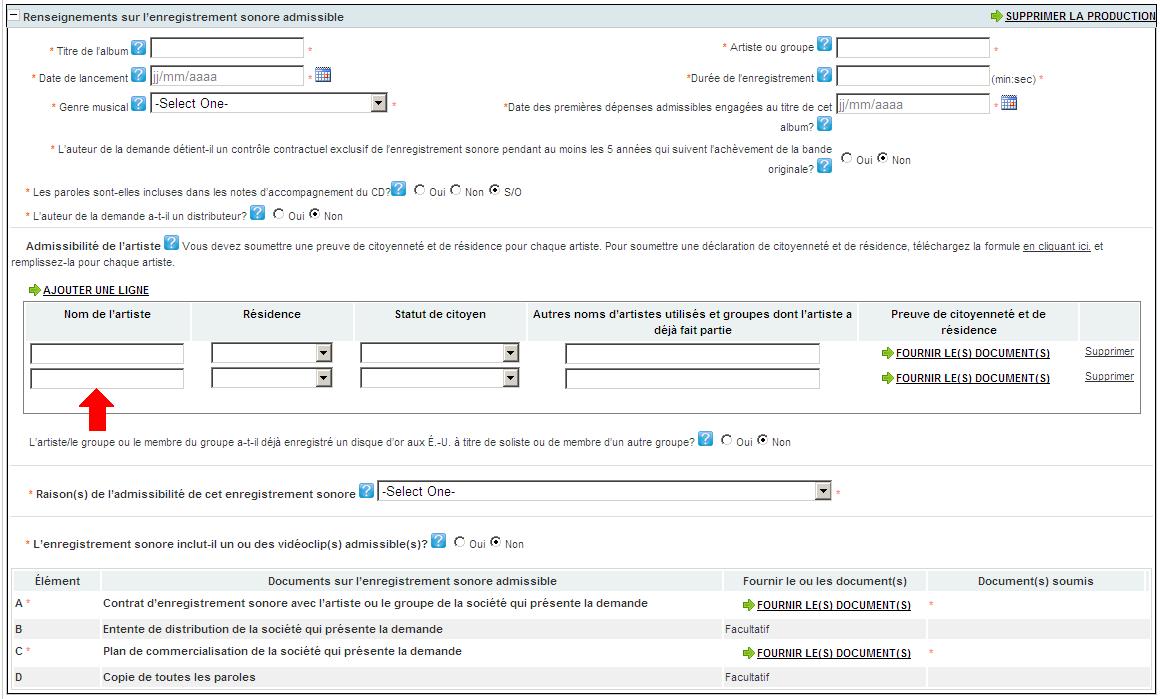The image size is (1160, 699).
Task: Open help icon for premières dépenses admissibles date
Action: point(824,124)
